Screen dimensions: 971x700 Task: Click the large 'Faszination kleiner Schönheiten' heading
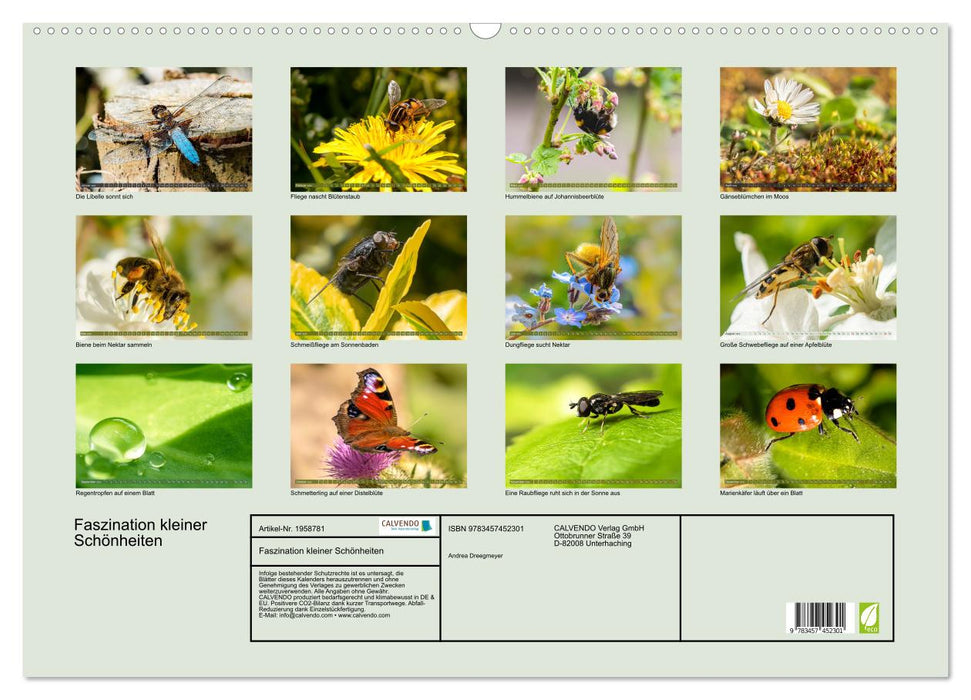pos(140,533)
